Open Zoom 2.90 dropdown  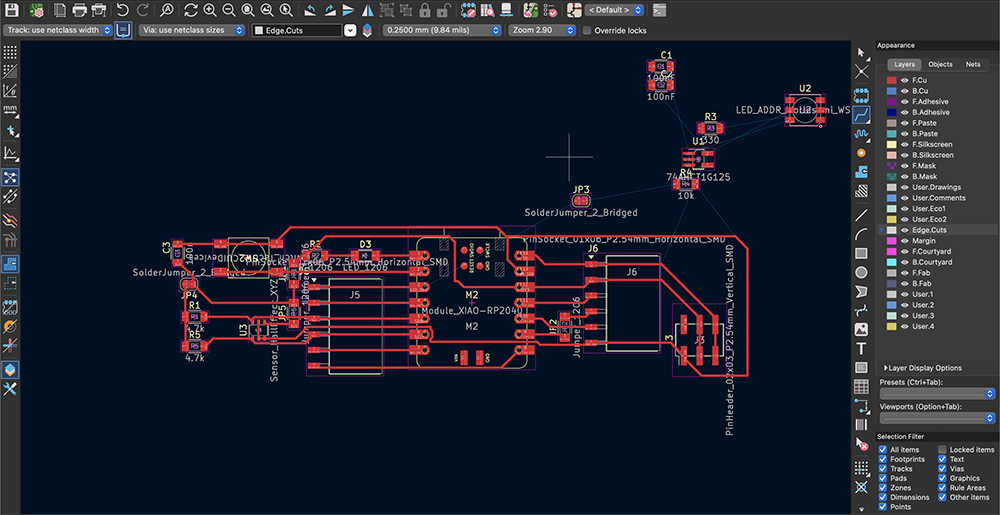tap(543, 30)
